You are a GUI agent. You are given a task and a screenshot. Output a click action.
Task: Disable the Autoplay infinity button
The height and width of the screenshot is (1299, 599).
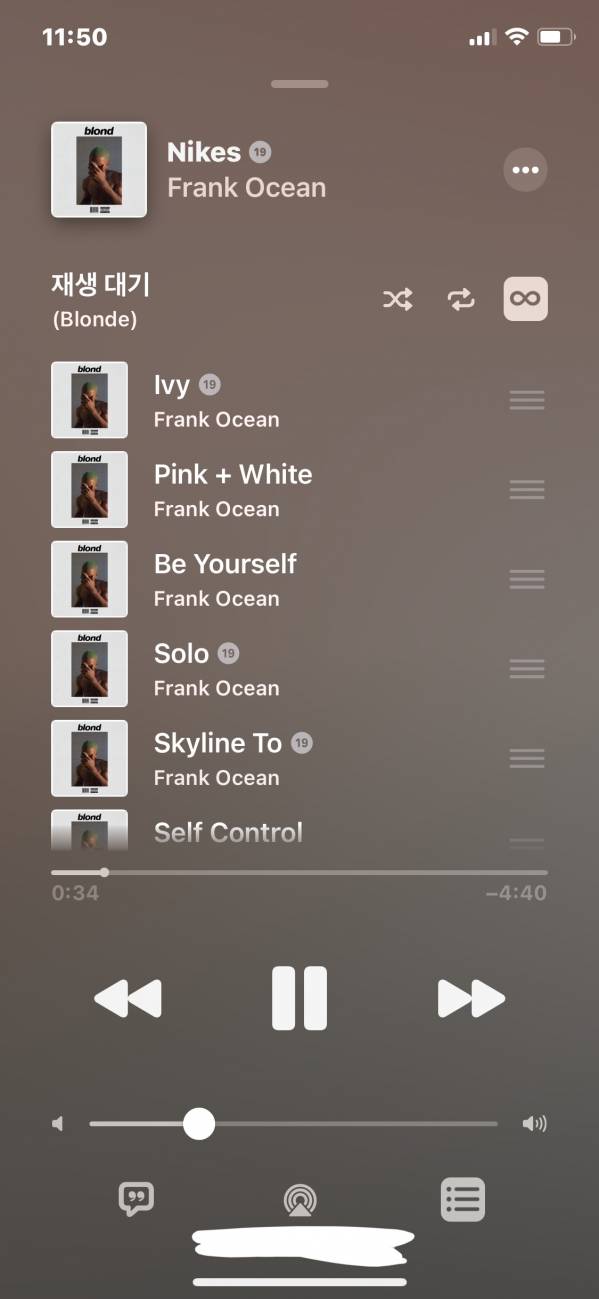pos(525,298)
